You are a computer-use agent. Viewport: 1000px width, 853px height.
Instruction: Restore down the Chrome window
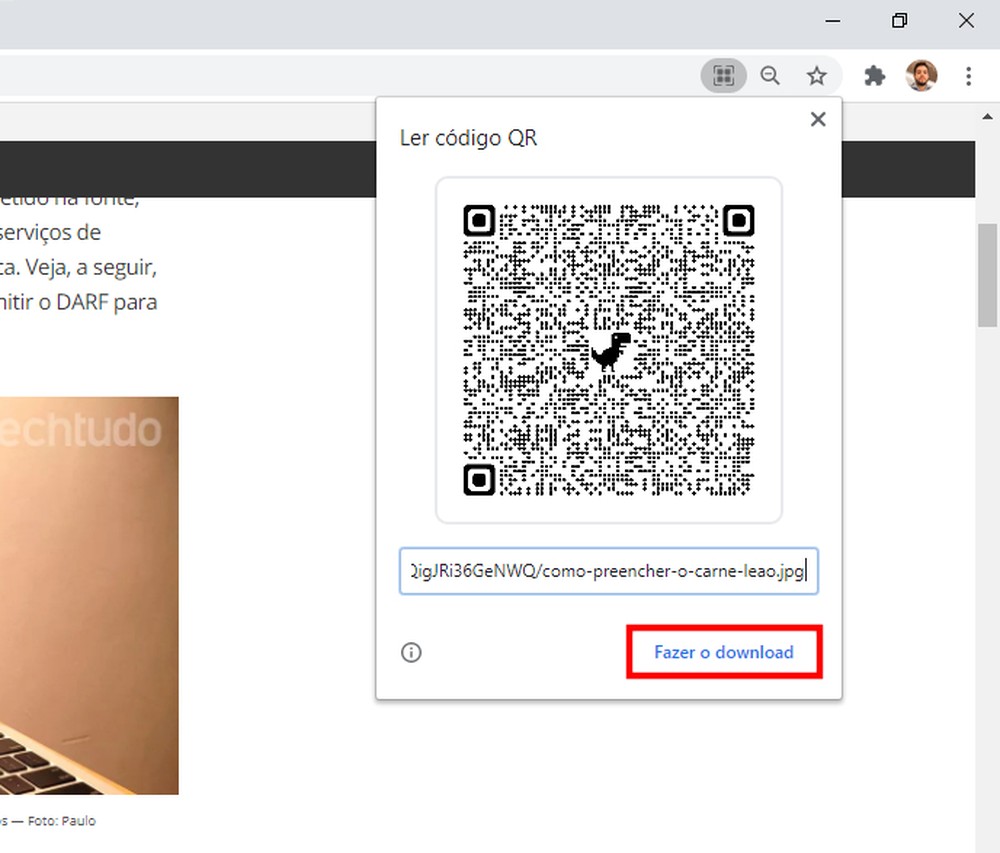pos(899,20)
